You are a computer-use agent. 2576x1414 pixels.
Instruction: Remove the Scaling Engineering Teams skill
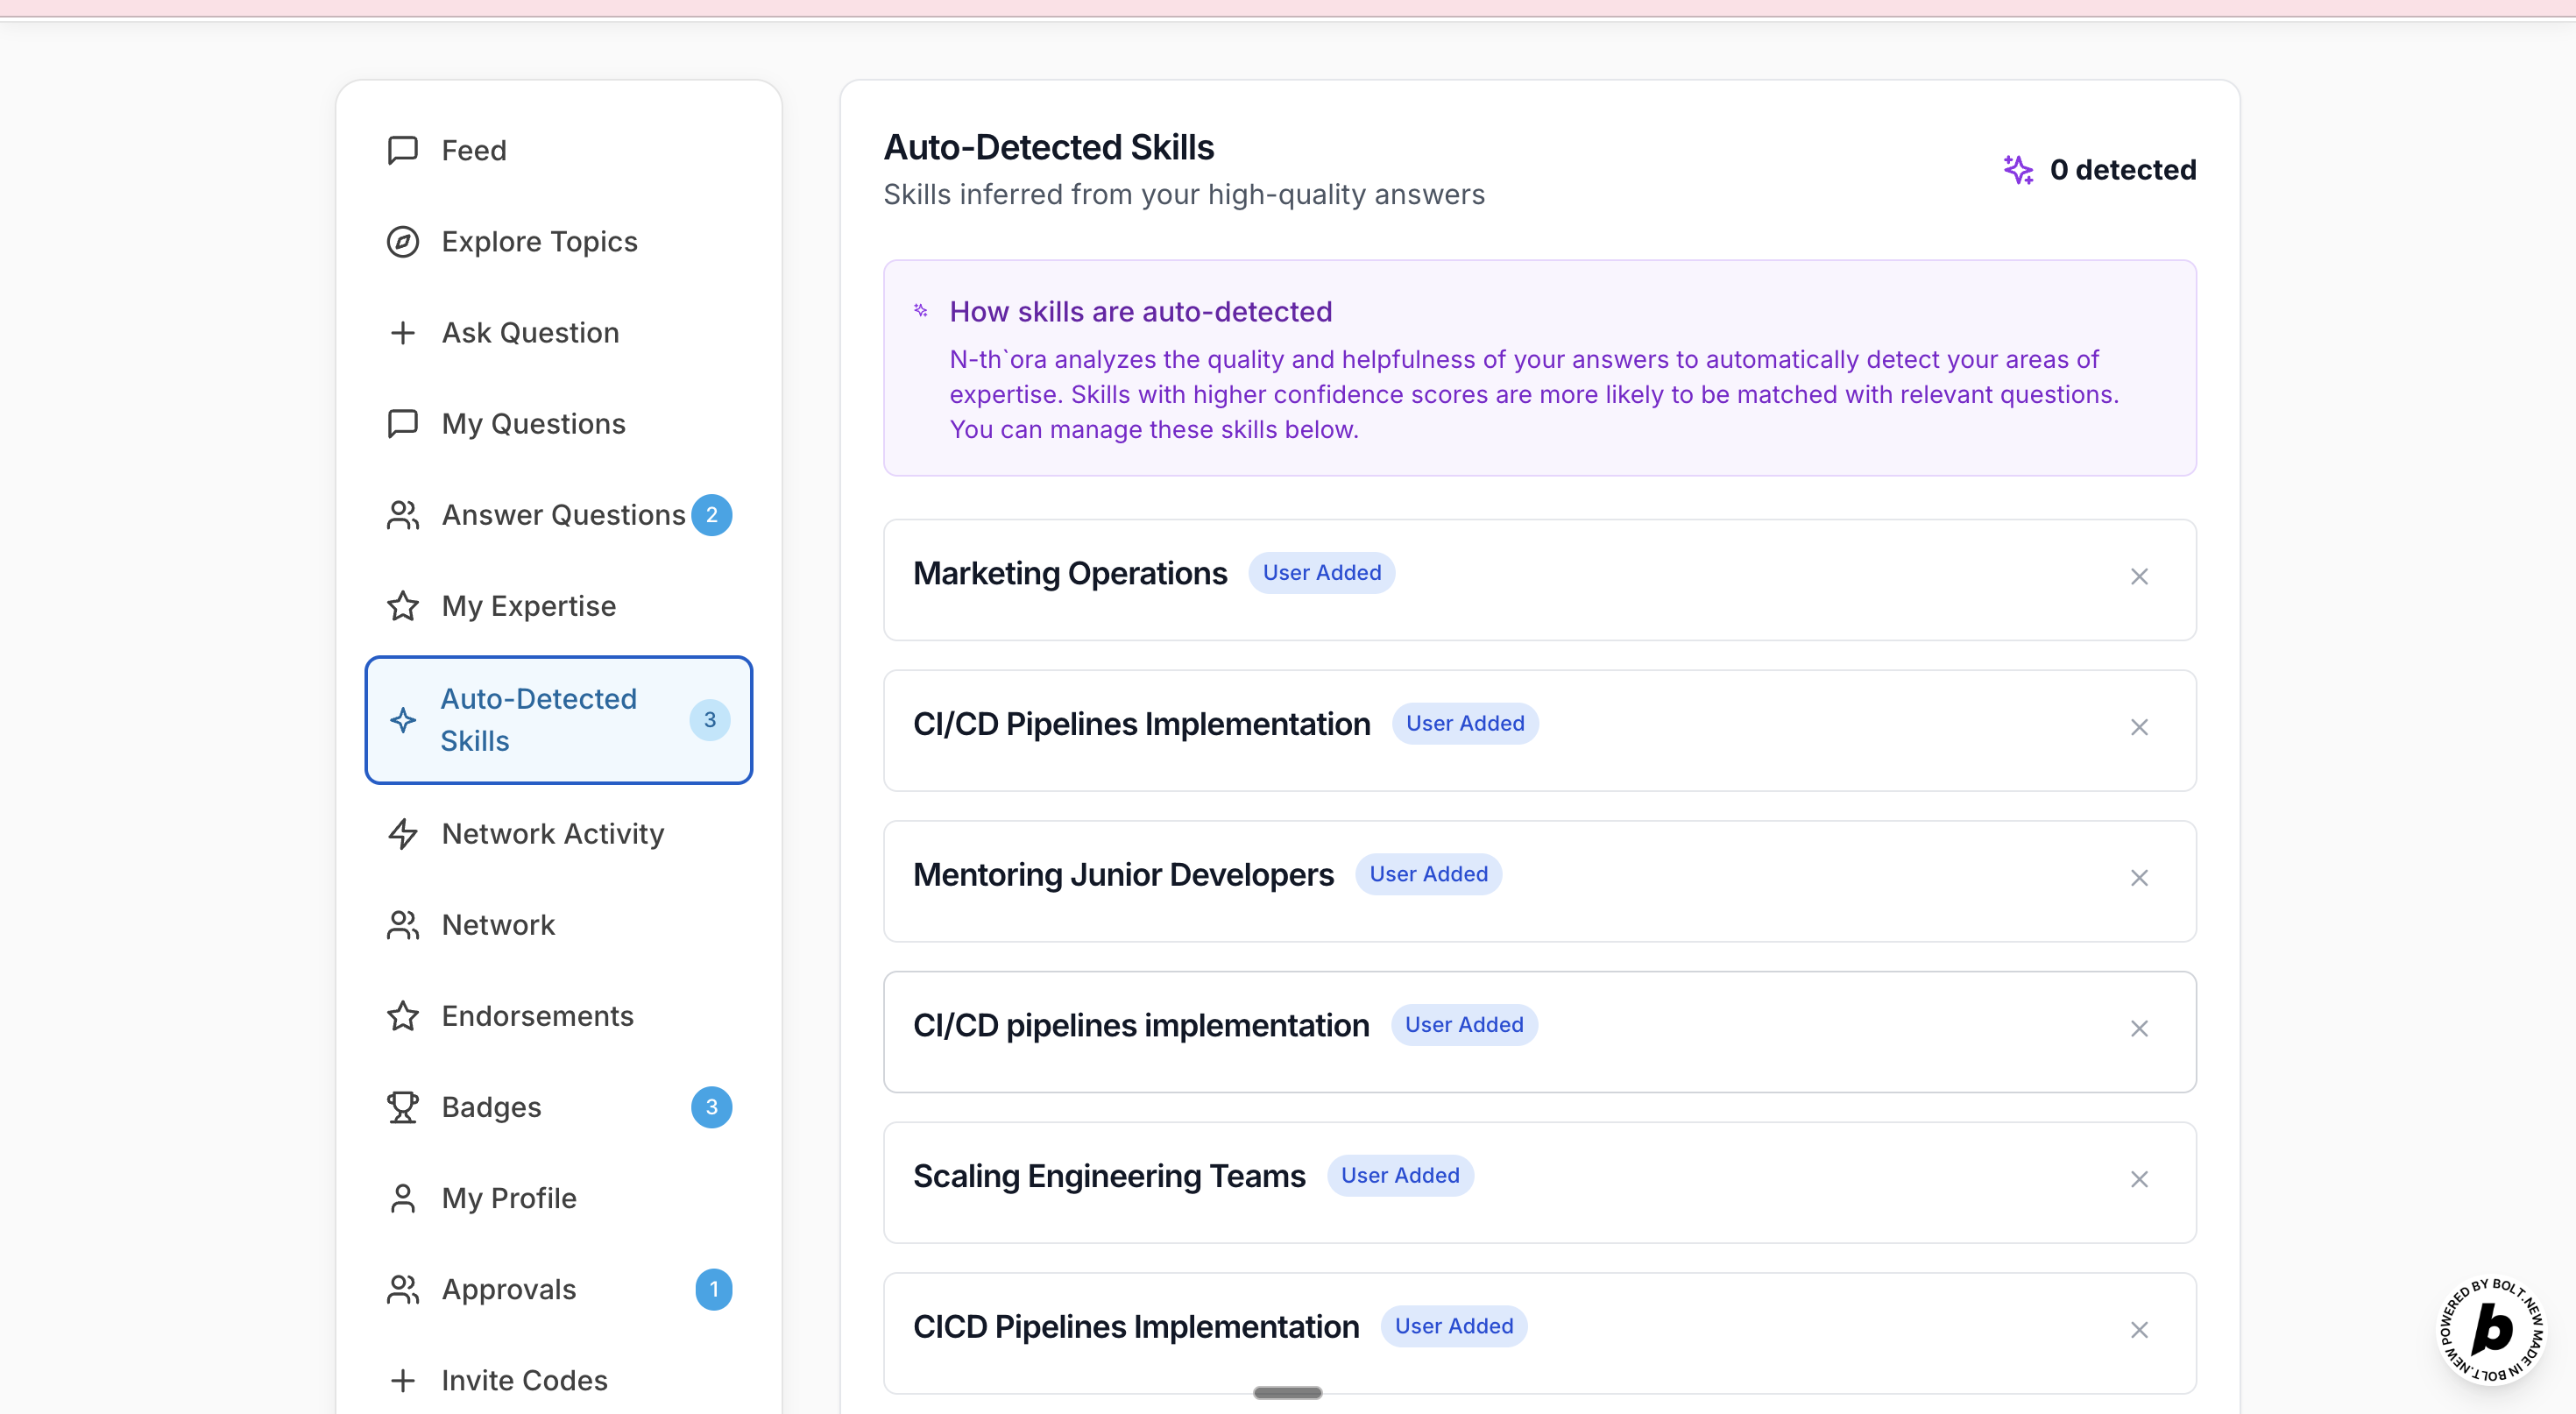[2139, 1179]
